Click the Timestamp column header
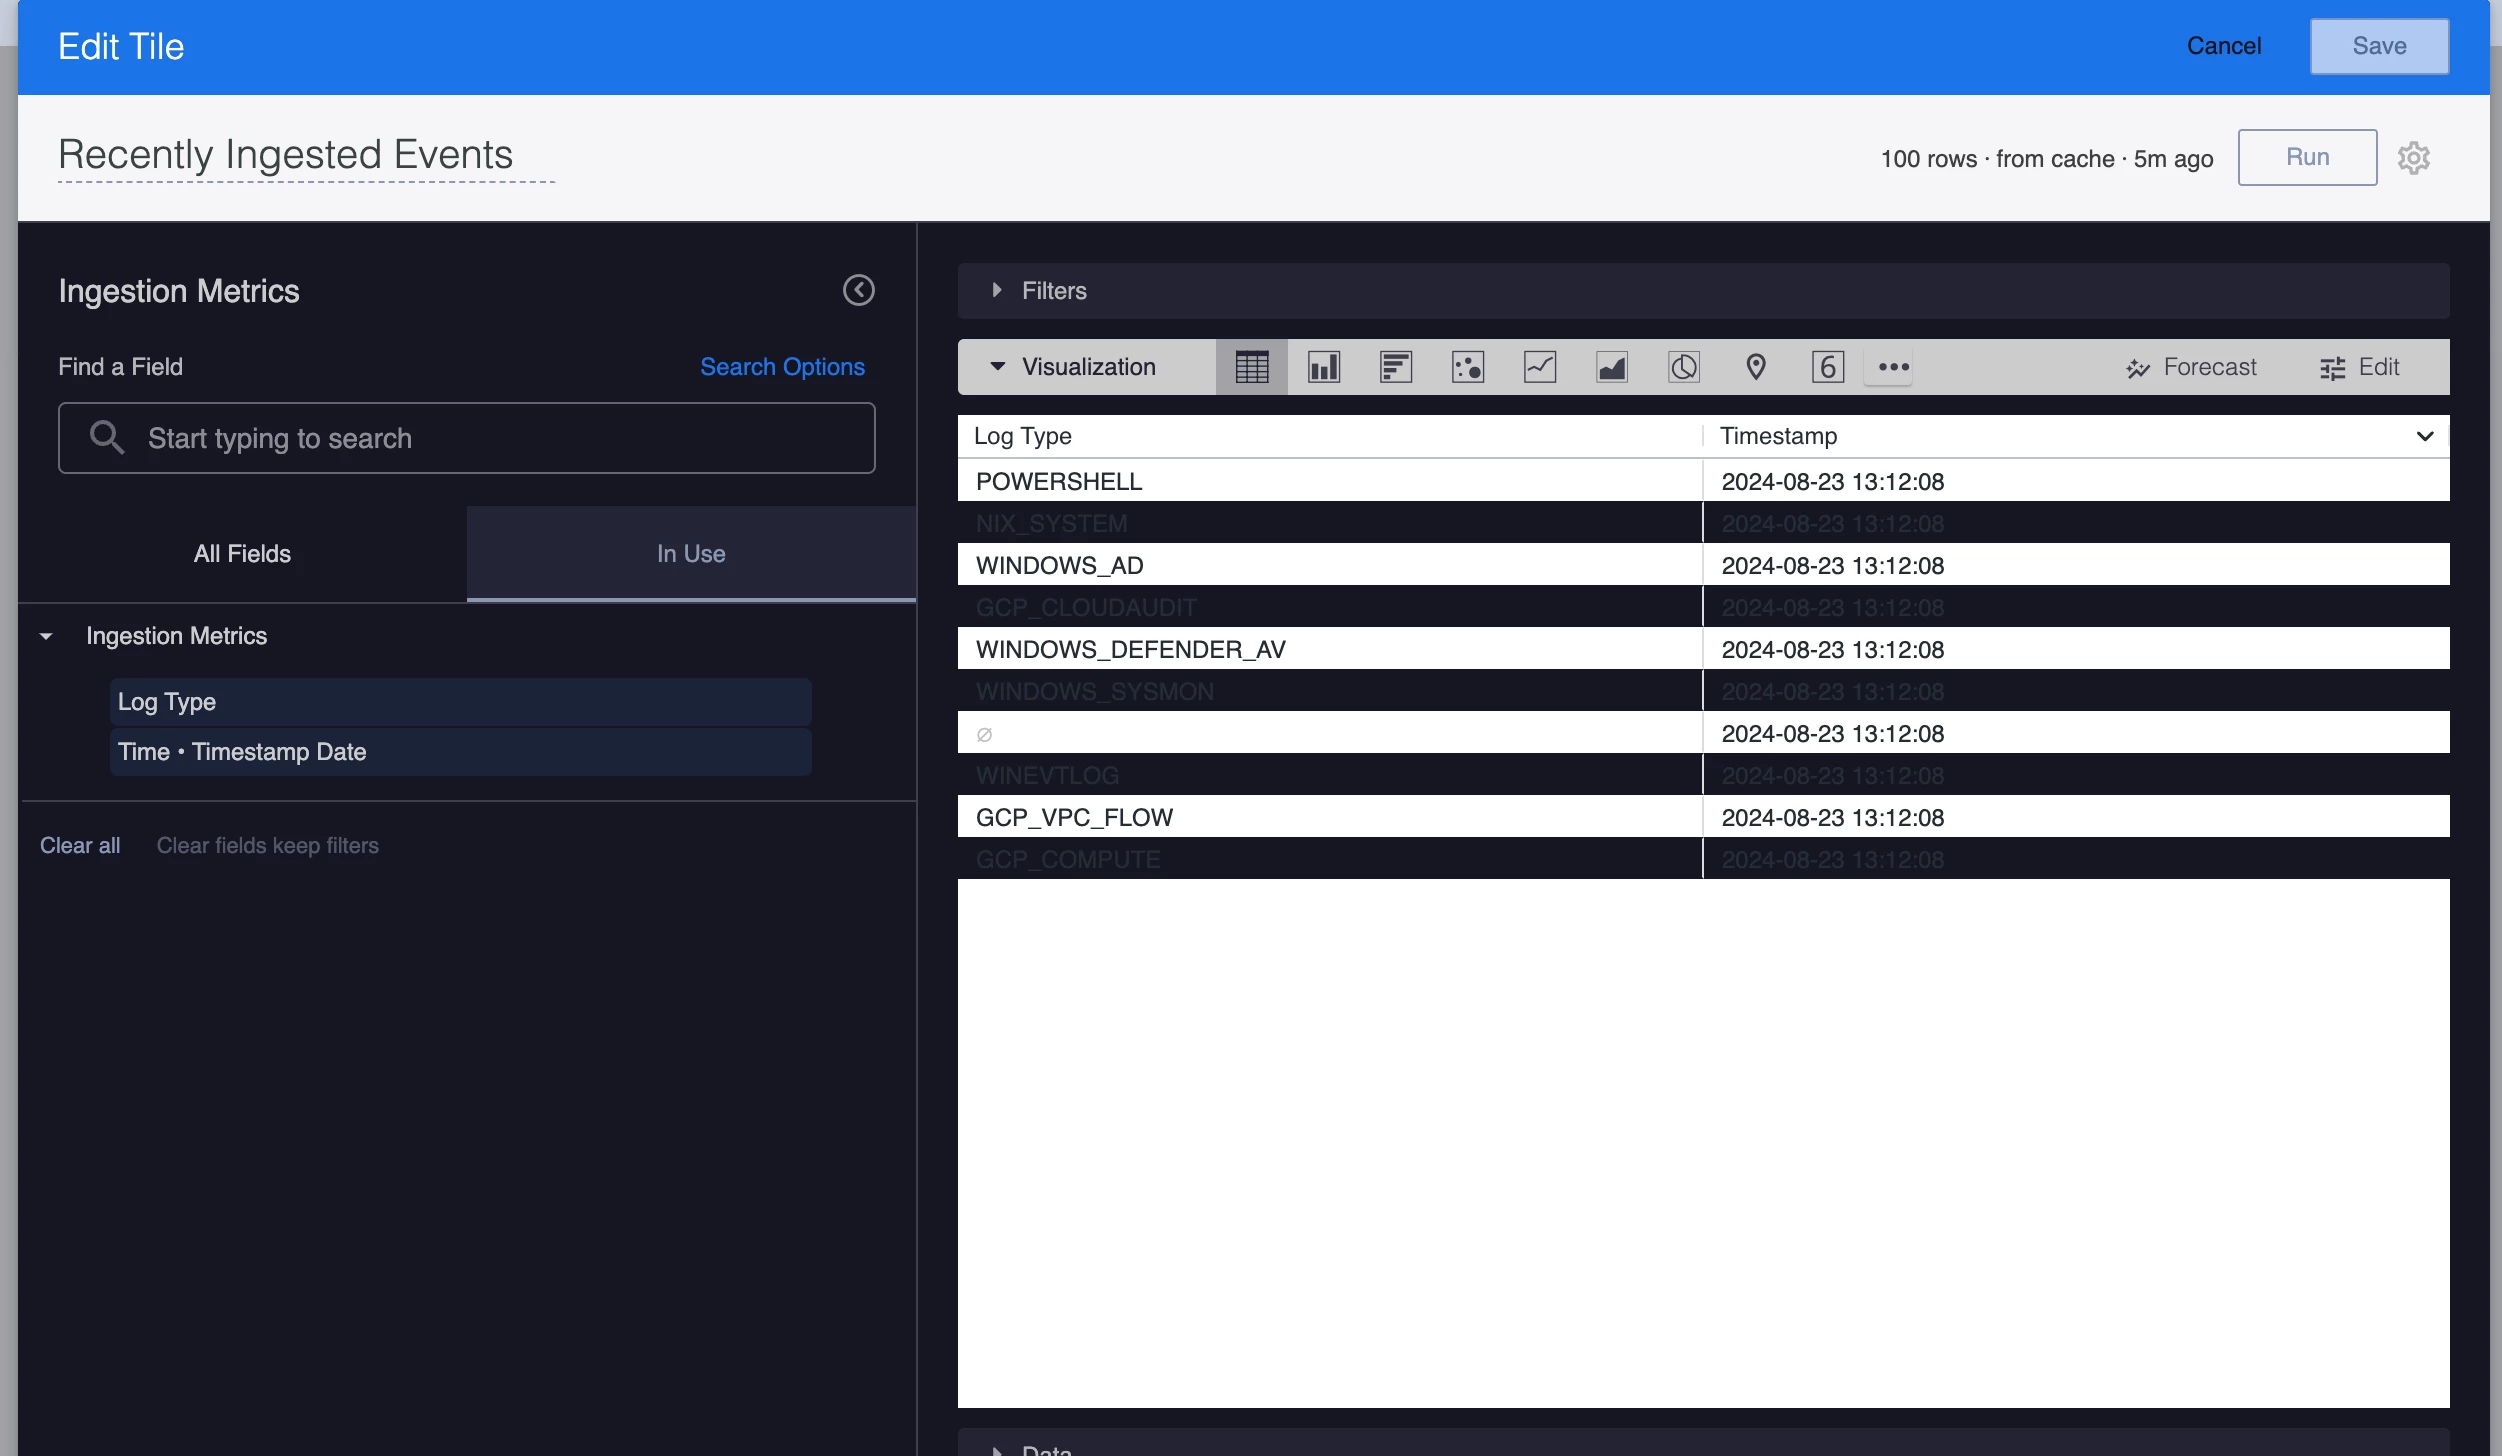 pos(2076,436)
